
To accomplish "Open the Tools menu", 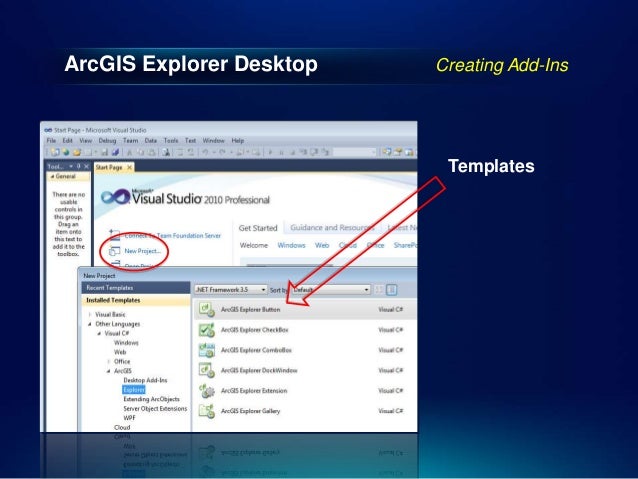I will coord(171,140).
